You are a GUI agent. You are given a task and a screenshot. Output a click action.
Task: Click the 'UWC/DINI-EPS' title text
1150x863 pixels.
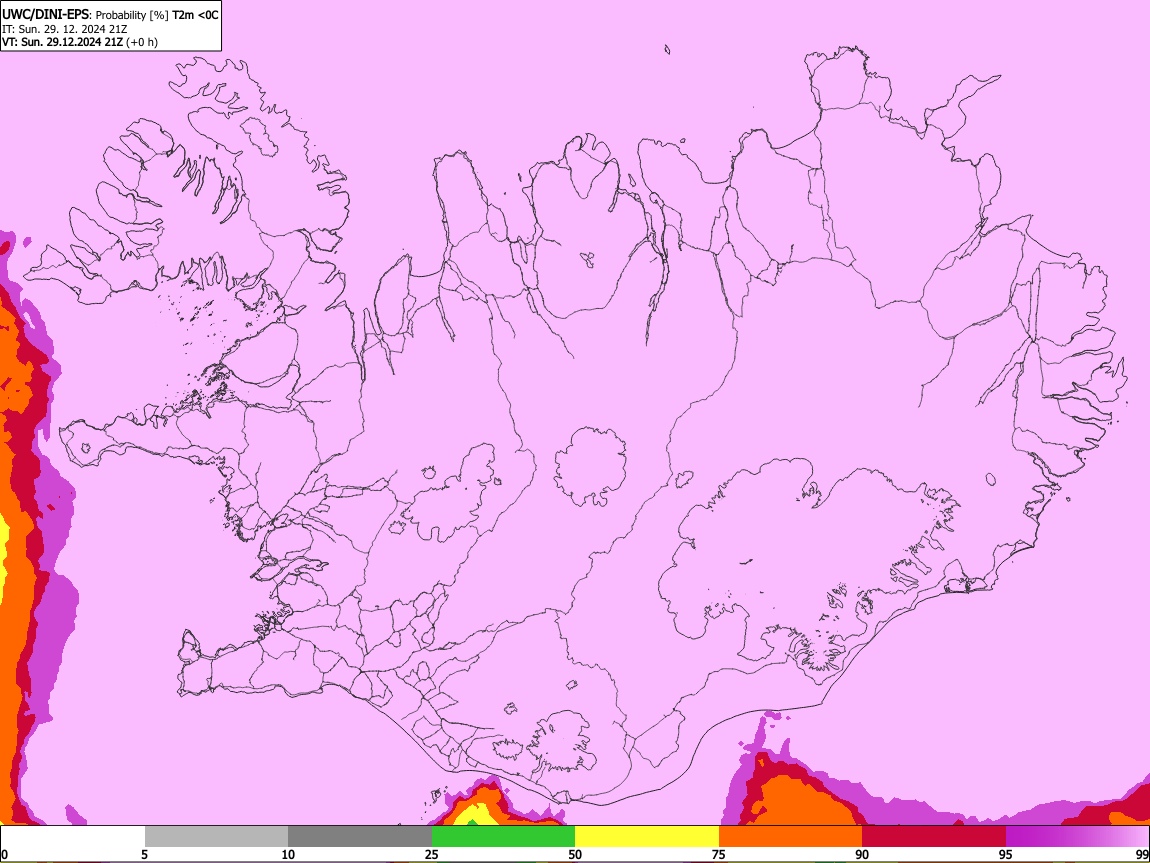tap(47, 15)
